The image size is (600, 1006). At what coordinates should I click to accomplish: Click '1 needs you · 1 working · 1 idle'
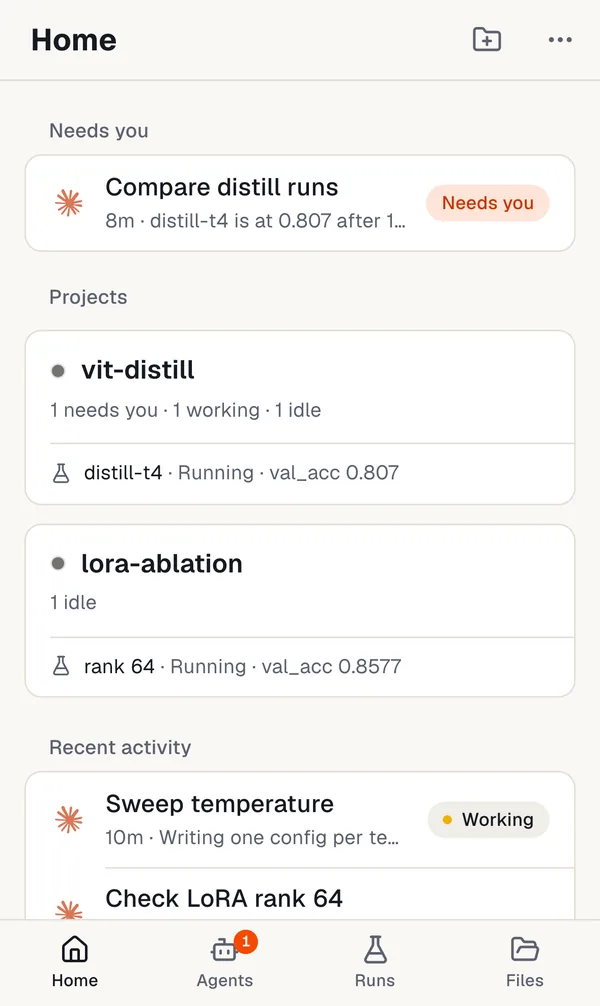185,410
